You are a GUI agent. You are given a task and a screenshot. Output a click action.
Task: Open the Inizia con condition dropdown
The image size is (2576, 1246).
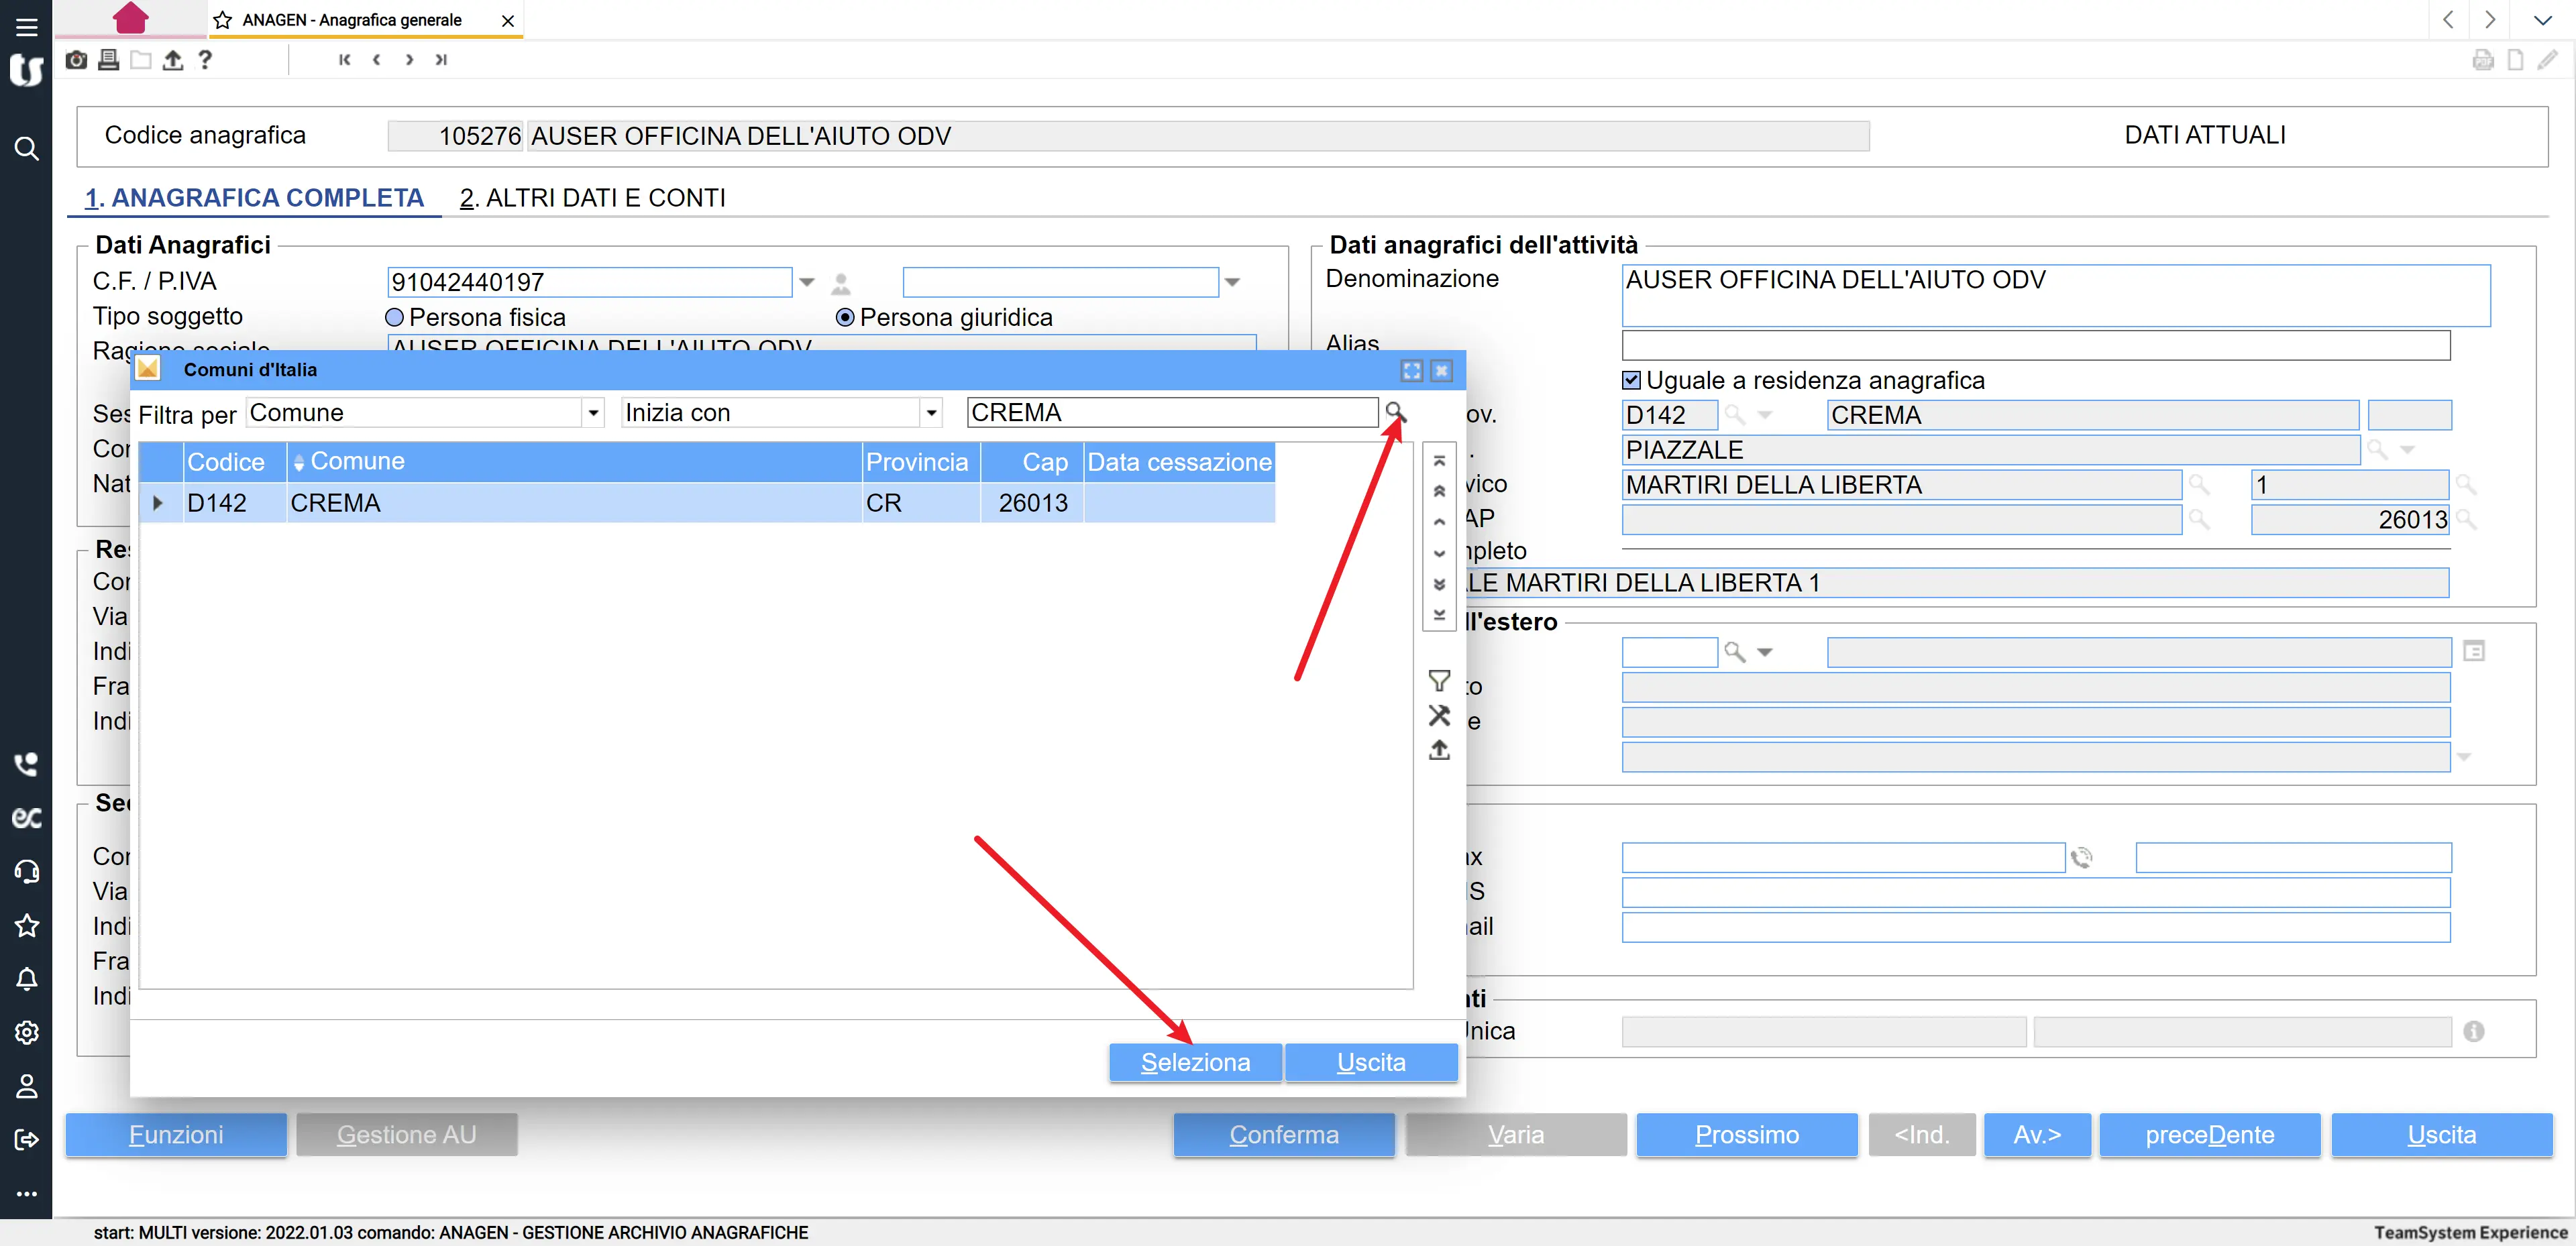[x=931, y=413]
